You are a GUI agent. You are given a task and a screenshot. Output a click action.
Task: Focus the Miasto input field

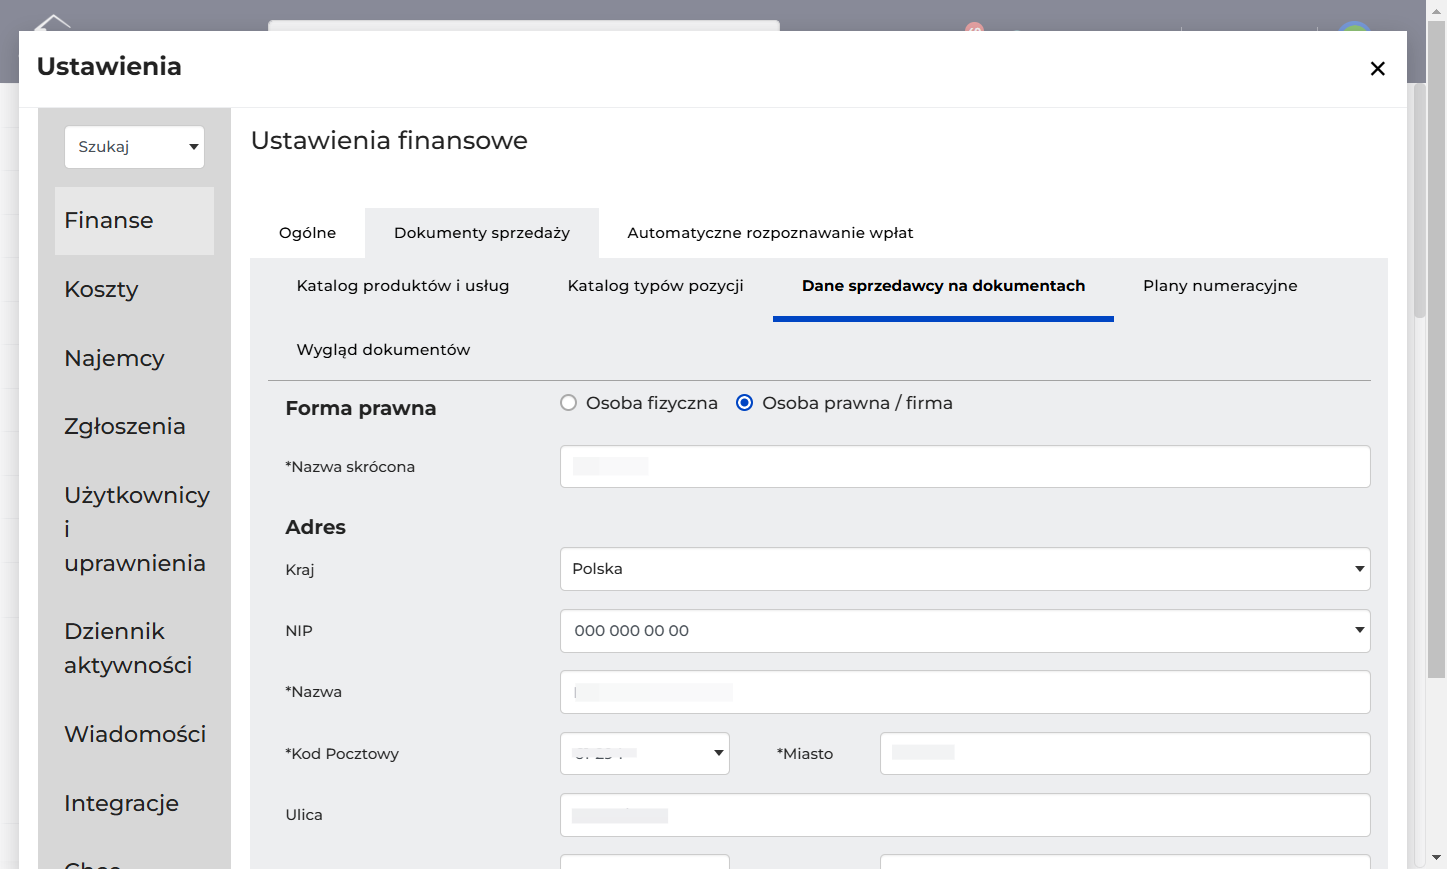click(1125, 754)
